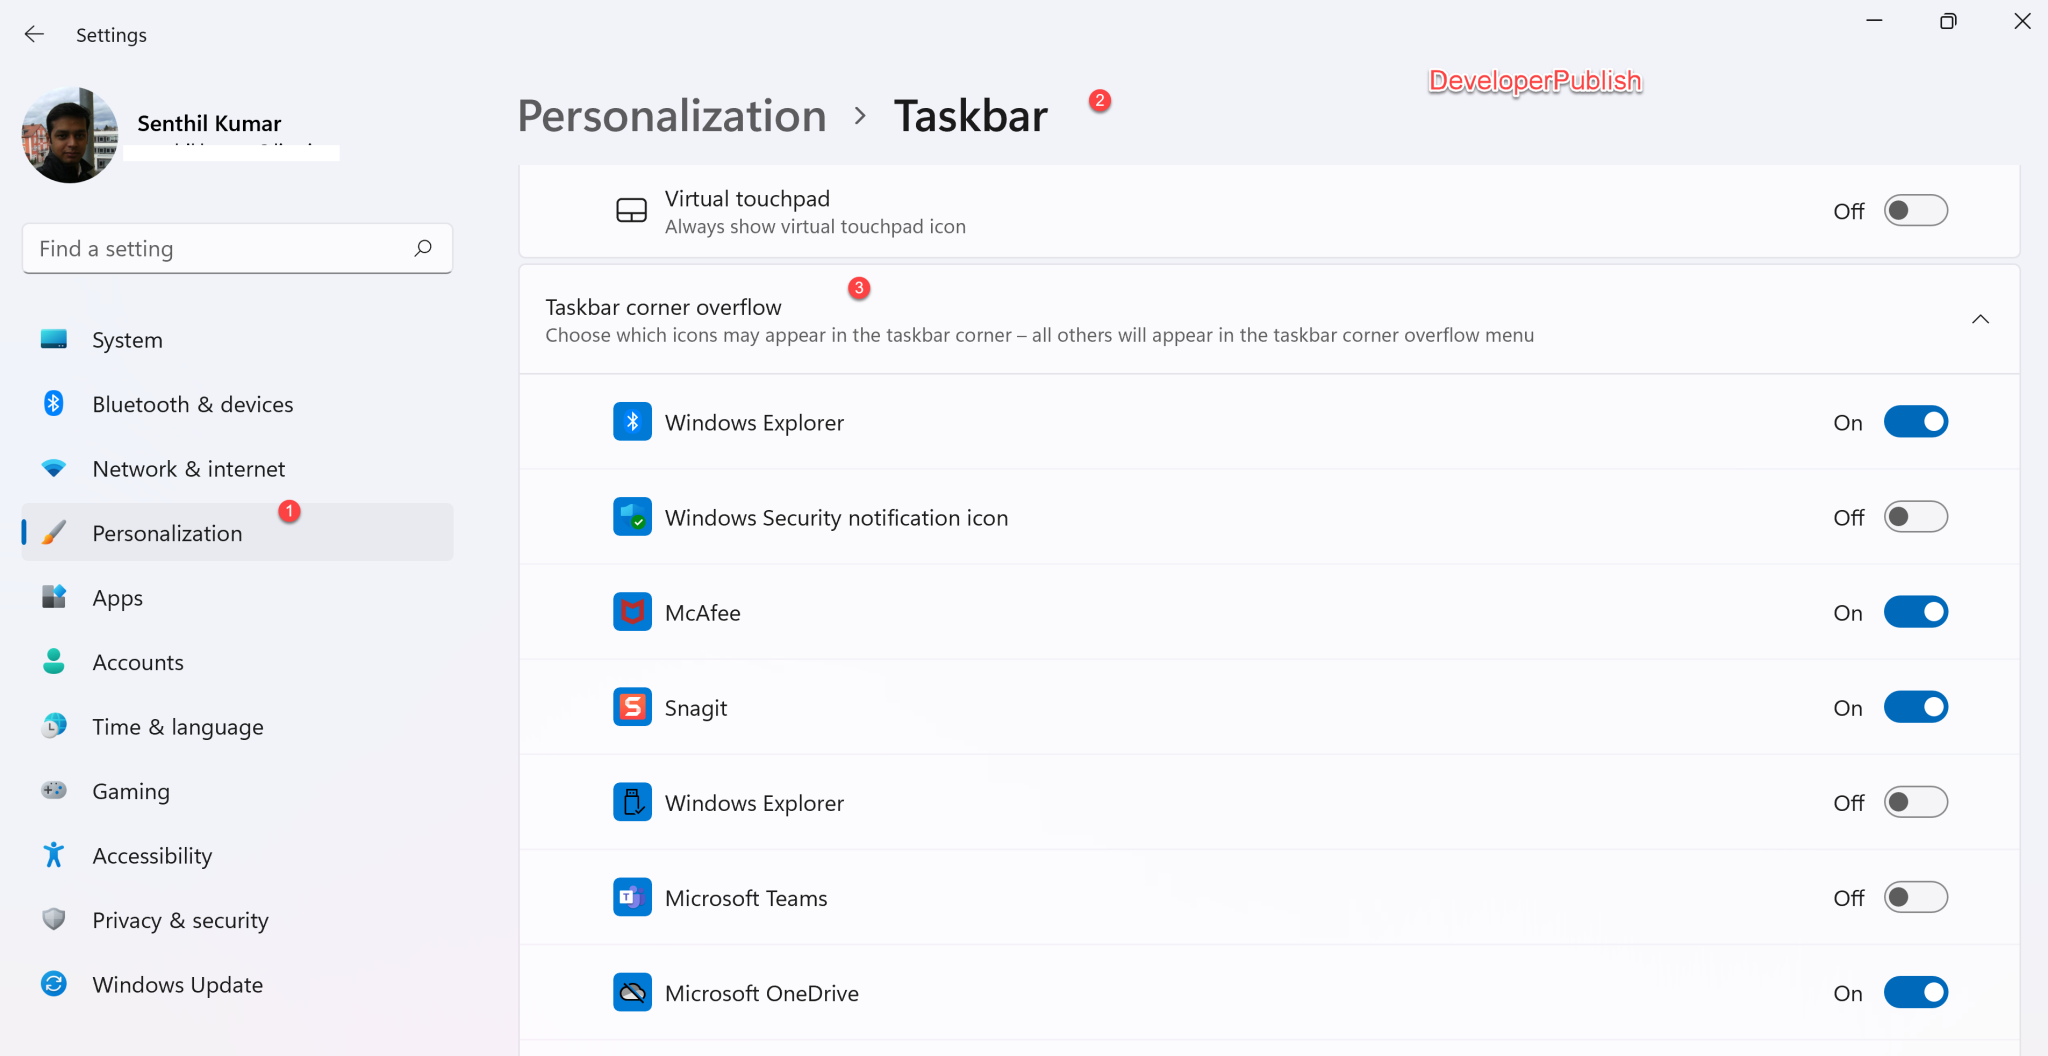Image resolution: width=2048 pixels, height=1056 pixels.
Task: Disable the McAfee taskbar icon
Action: pos(1915,611)
